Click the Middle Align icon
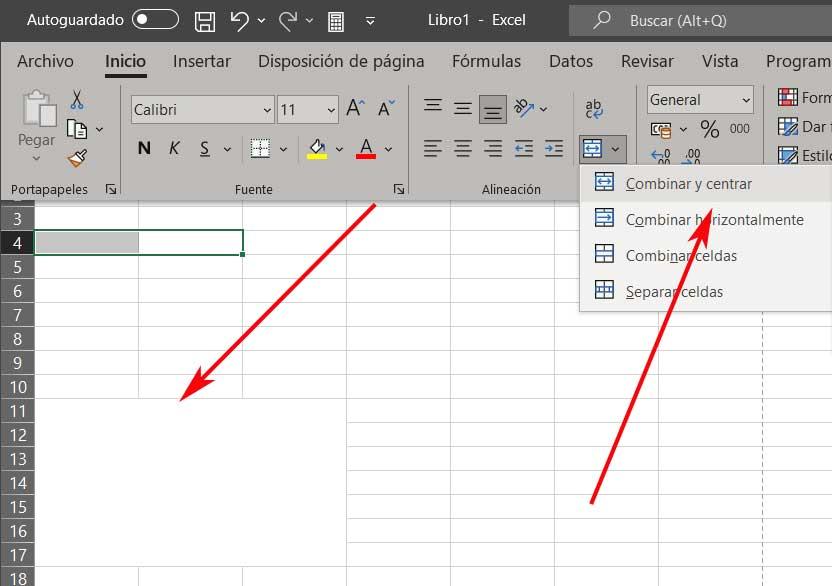Image resolution: width=832 pixels, height=586 pixels. (463, 108)
